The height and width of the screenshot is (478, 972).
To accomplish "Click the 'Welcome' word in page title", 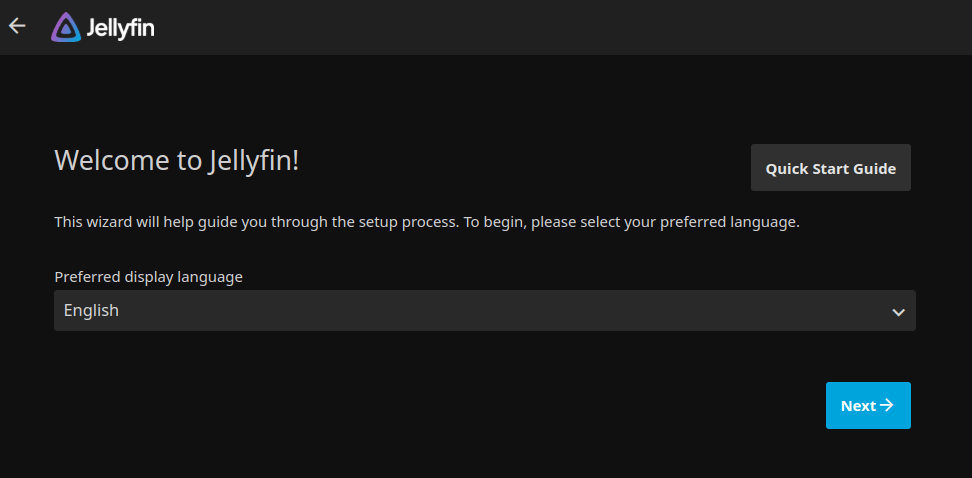I will 112,161.
